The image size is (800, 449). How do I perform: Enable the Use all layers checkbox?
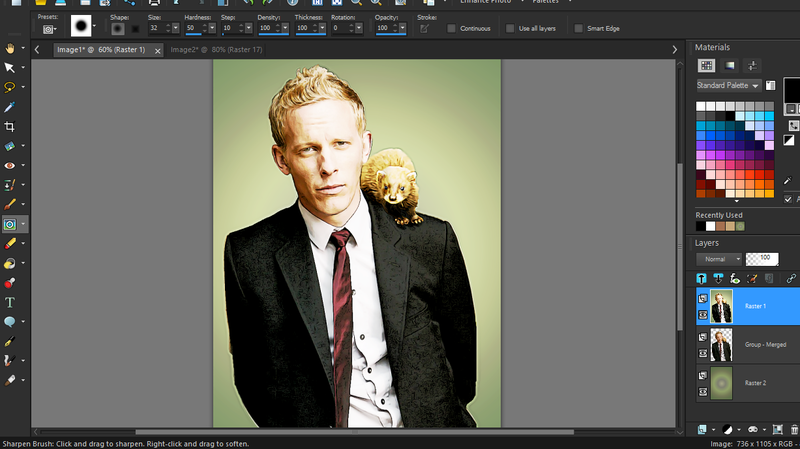[510, 29]
